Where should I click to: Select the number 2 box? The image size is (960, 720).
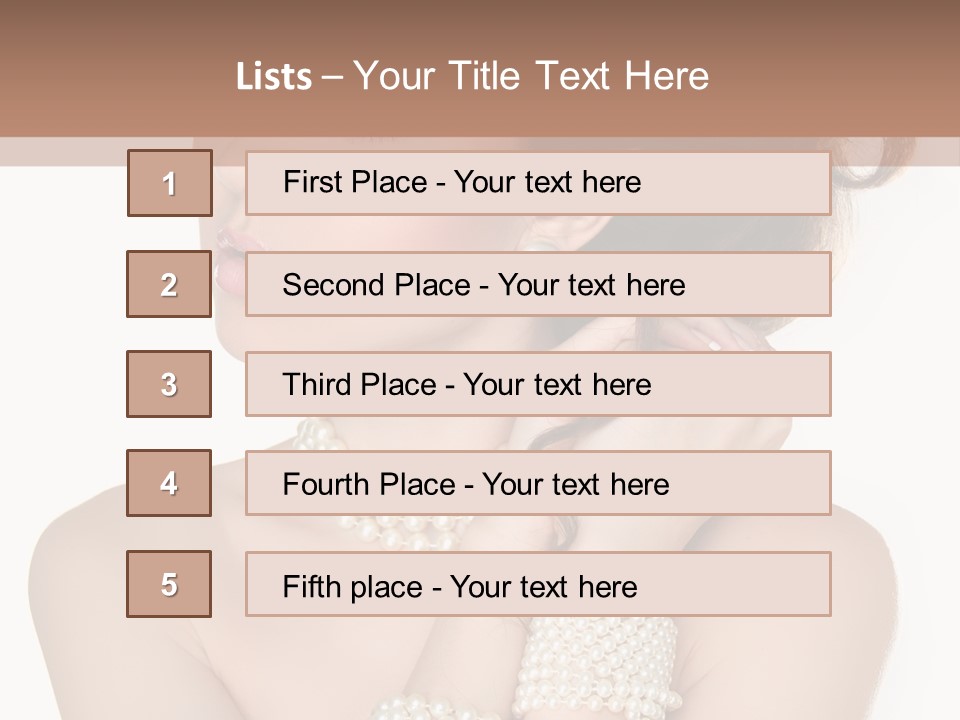(x=169, y=284)
